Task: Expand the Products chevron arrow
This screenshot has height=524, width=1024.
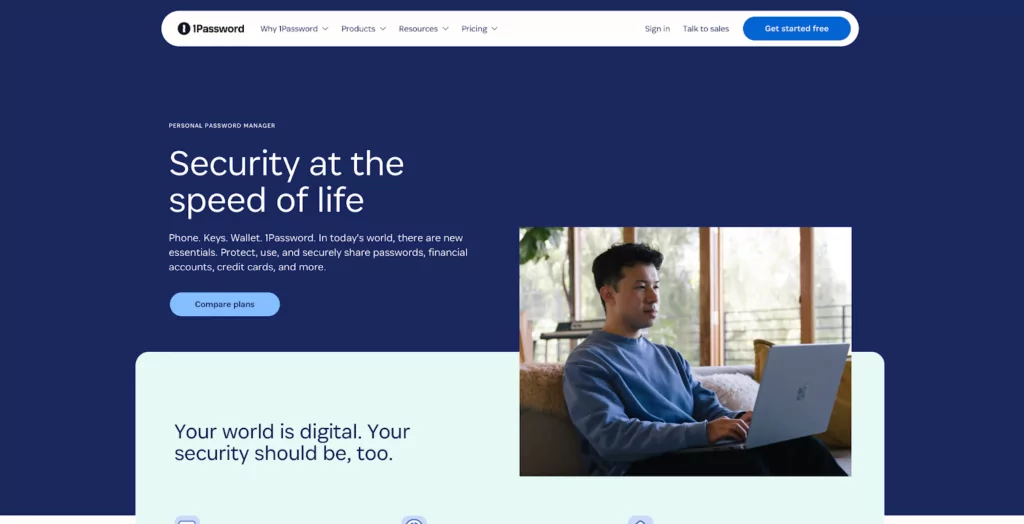Action: [x=383, y=29]
